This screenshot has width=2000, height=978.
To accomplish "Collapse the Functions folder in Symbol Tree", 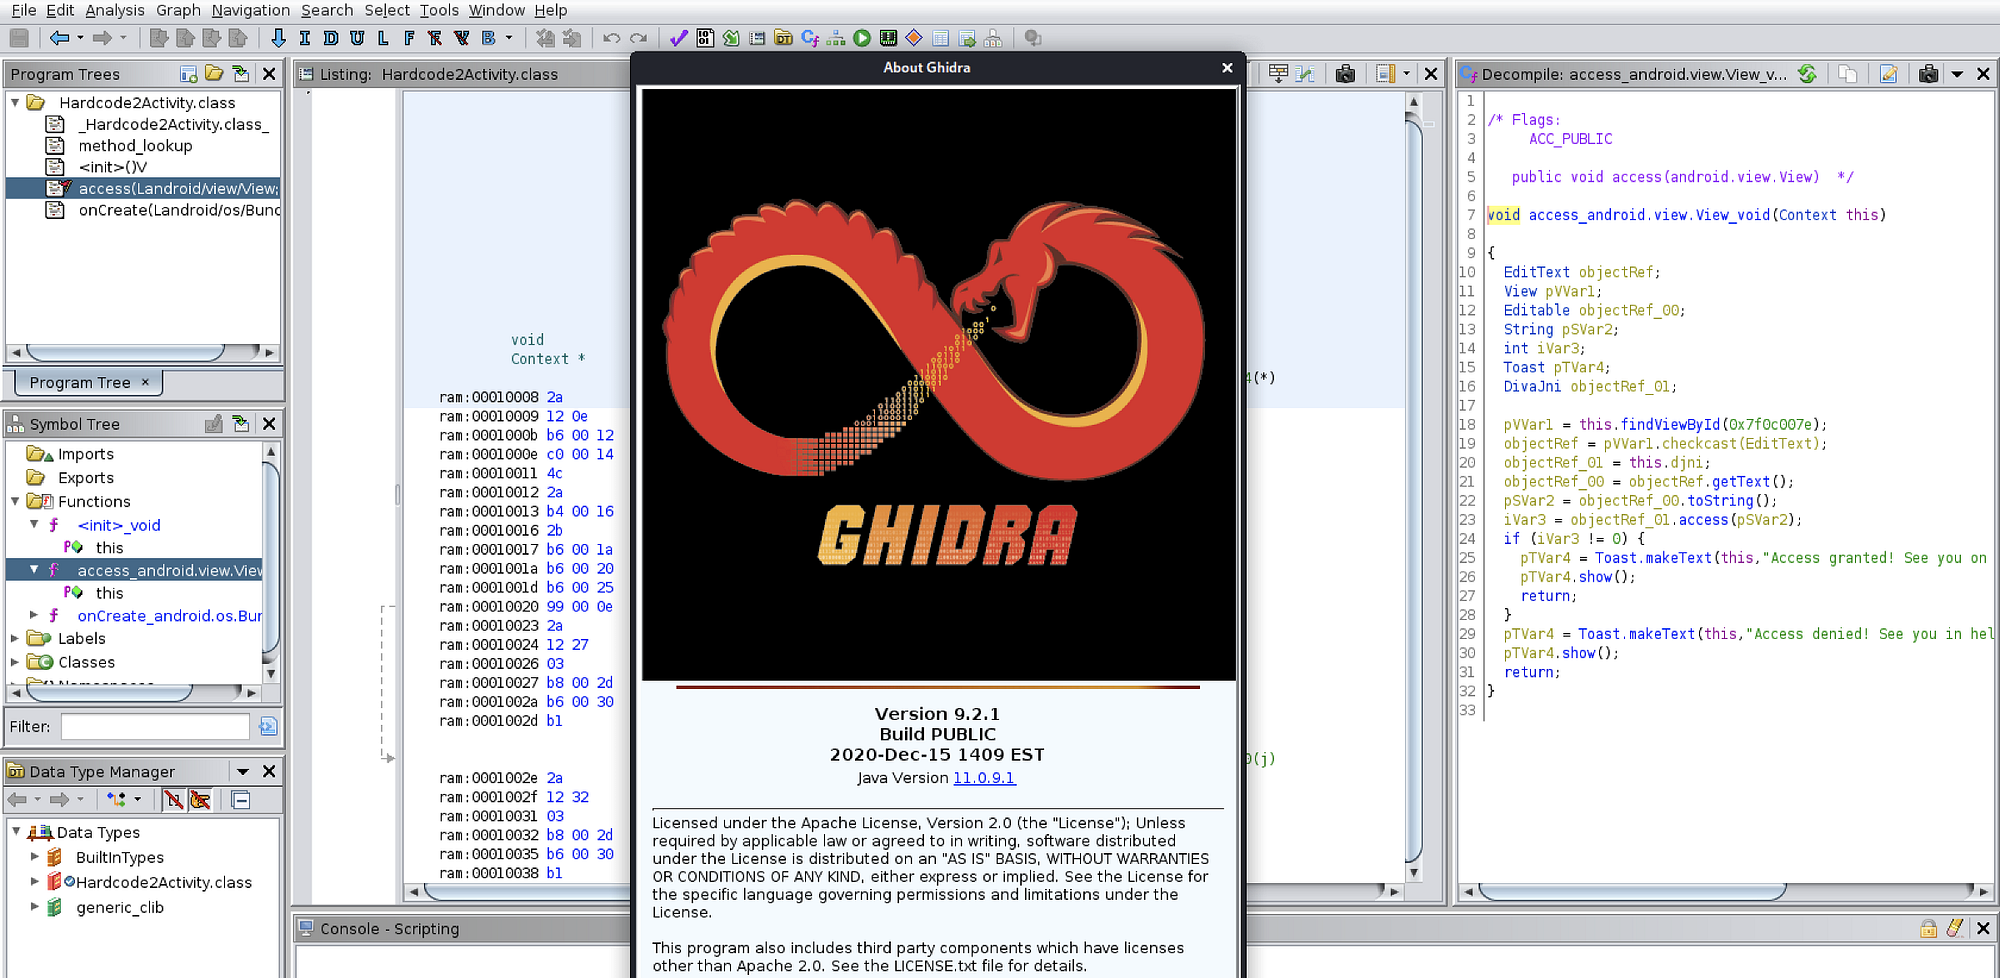I will (x=14, y=501).
